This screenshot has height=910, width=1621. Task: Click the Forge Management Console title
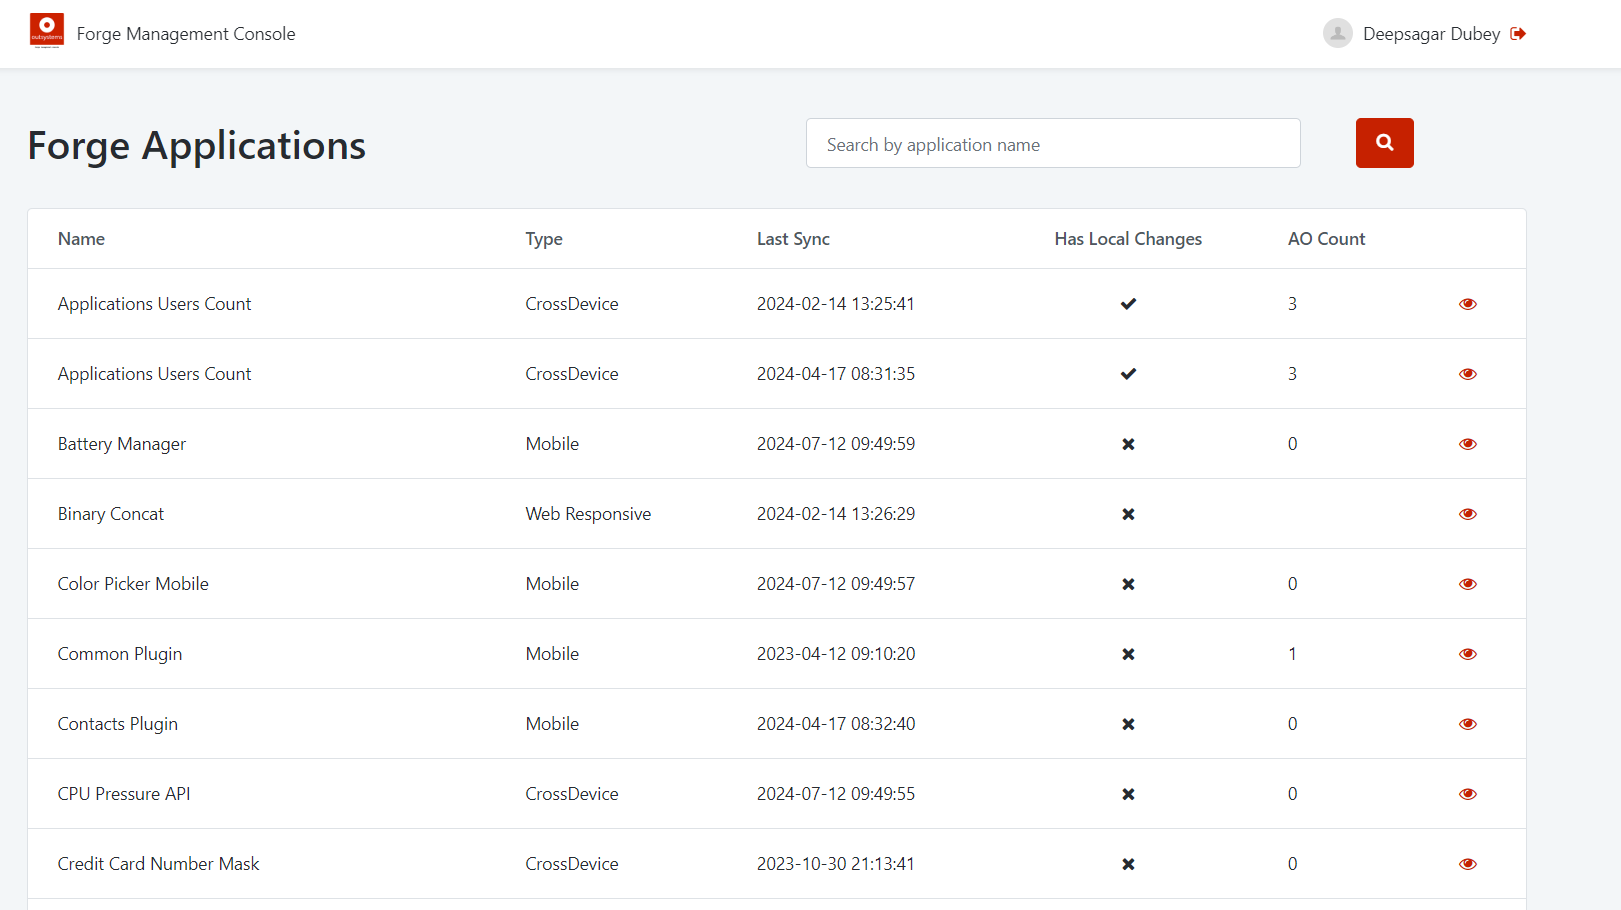(186, 33)
